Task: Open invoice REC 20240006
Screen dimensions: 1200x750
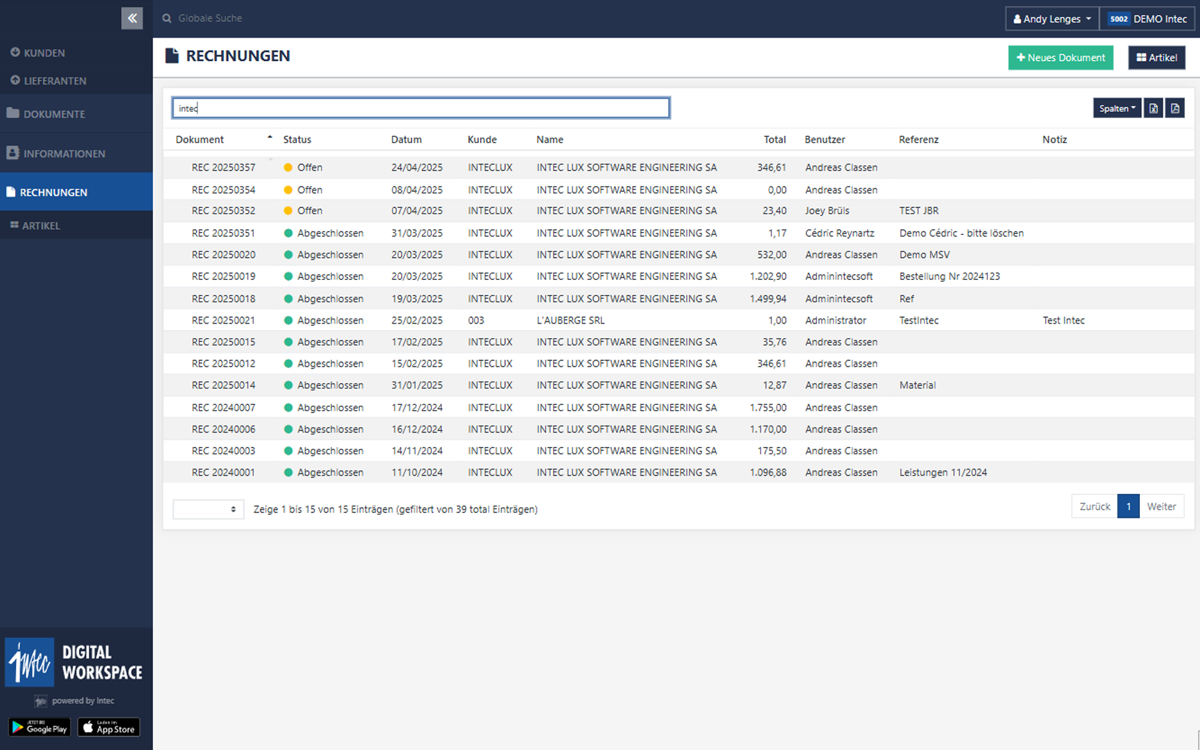Action: pos(224,429)
